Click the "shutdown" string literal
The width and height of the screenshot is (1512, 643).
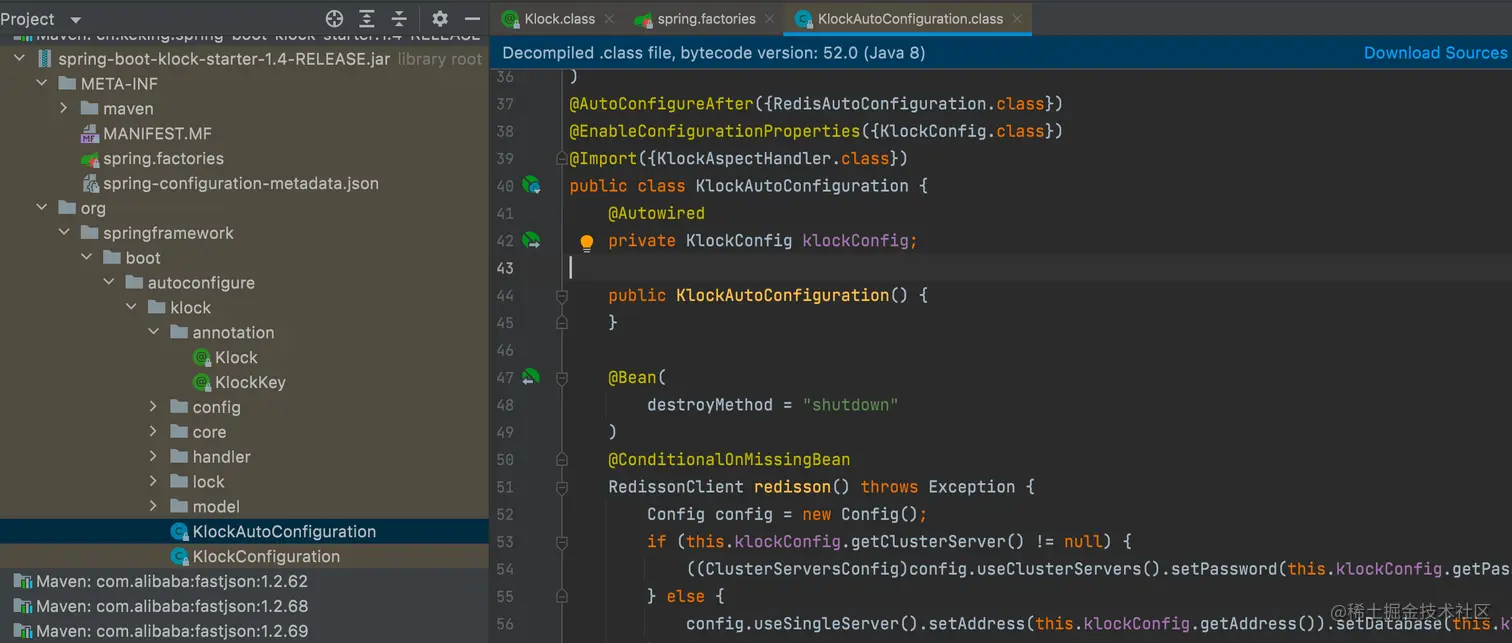pos(850,405)
